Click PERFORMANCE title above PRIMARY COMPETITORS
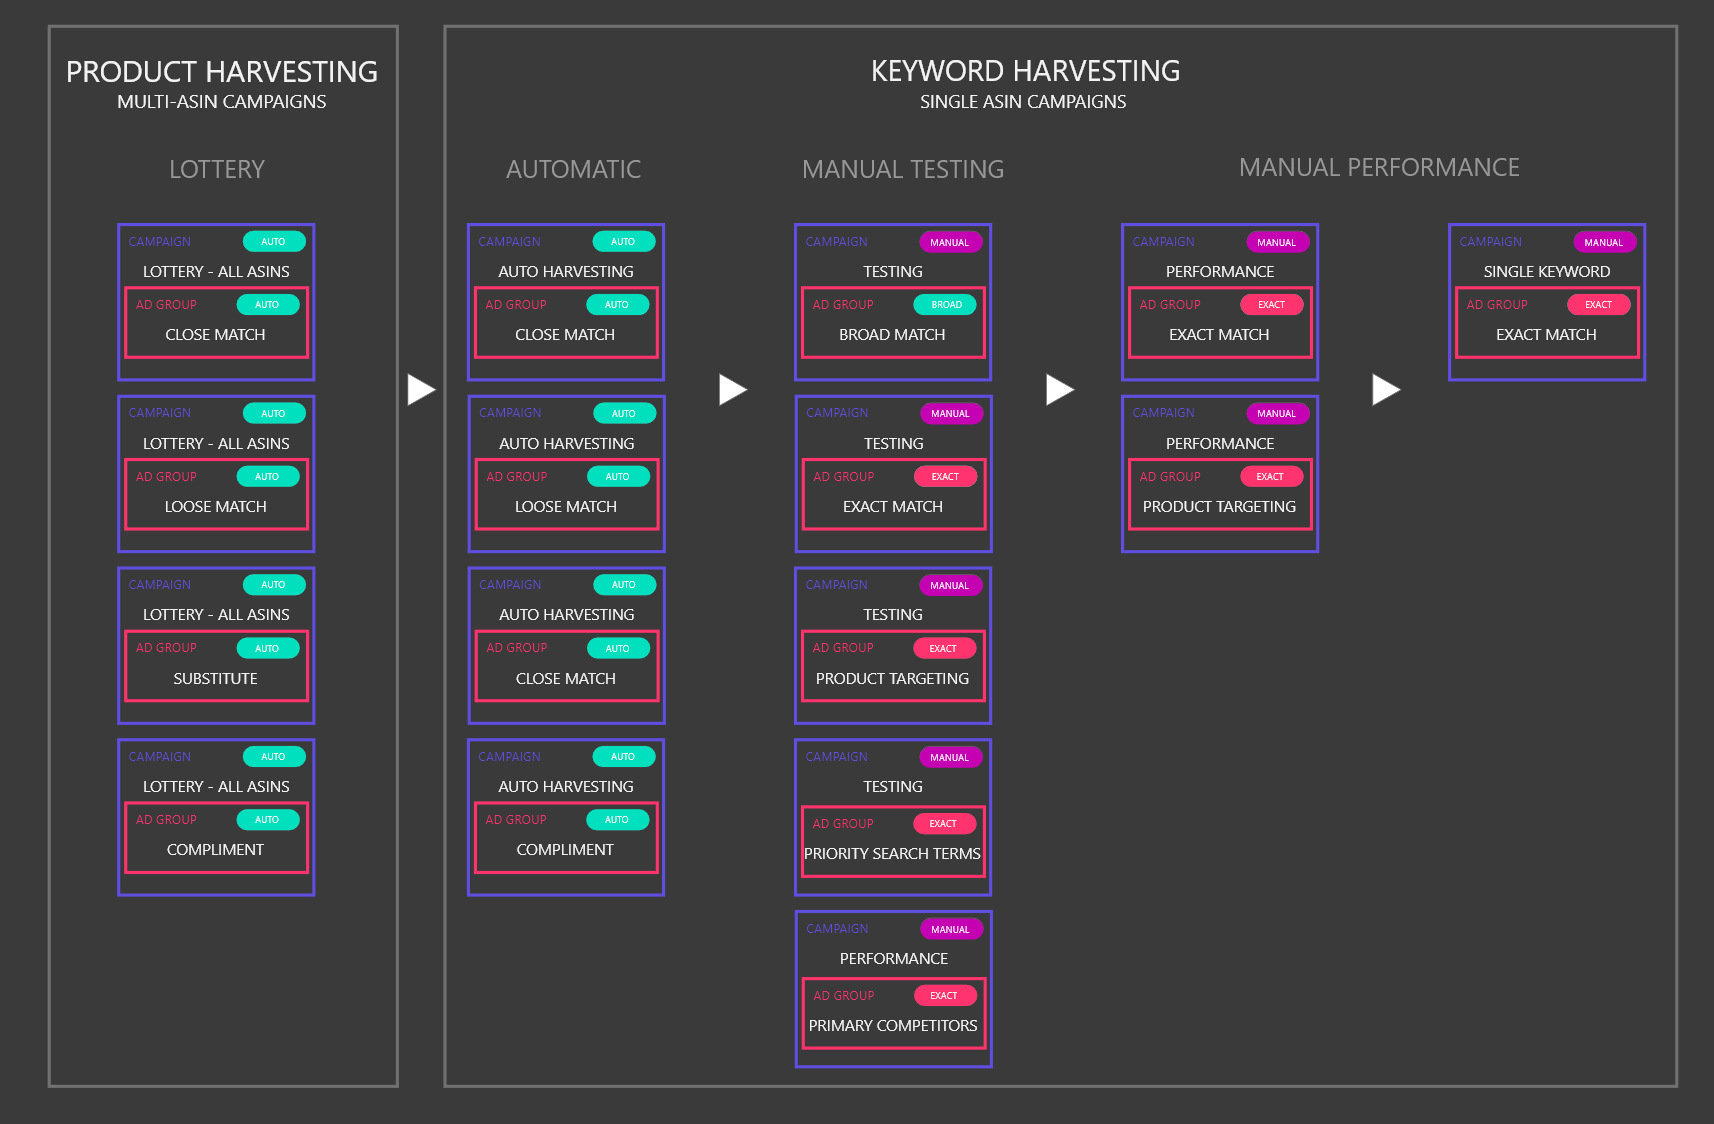The width and height of the screenshot is (1714, 1124). pyautogui.click(x=894, y=958)
